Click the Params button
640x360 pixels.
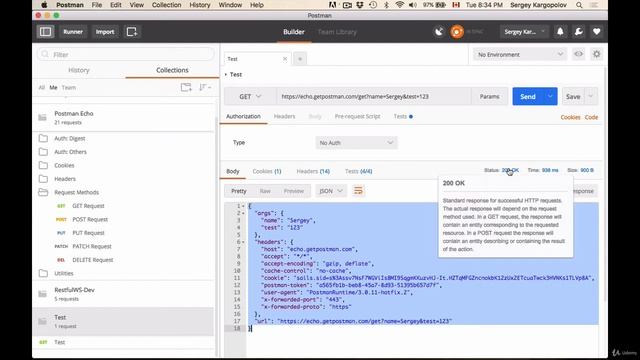(489, 97)
